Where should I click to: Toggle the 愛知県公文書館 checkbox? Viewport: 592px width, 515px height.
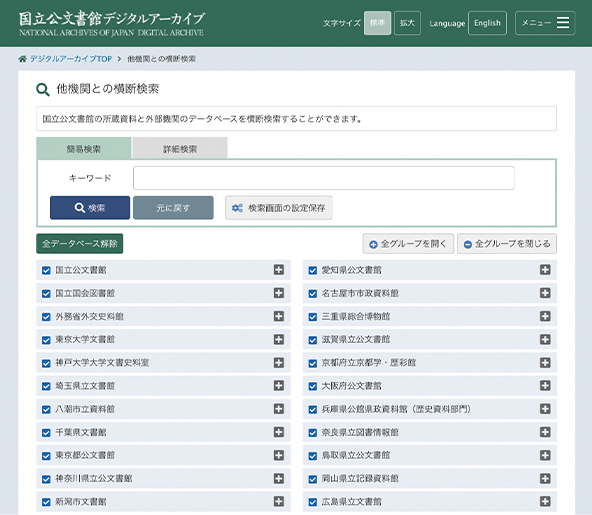click(313, 270)
